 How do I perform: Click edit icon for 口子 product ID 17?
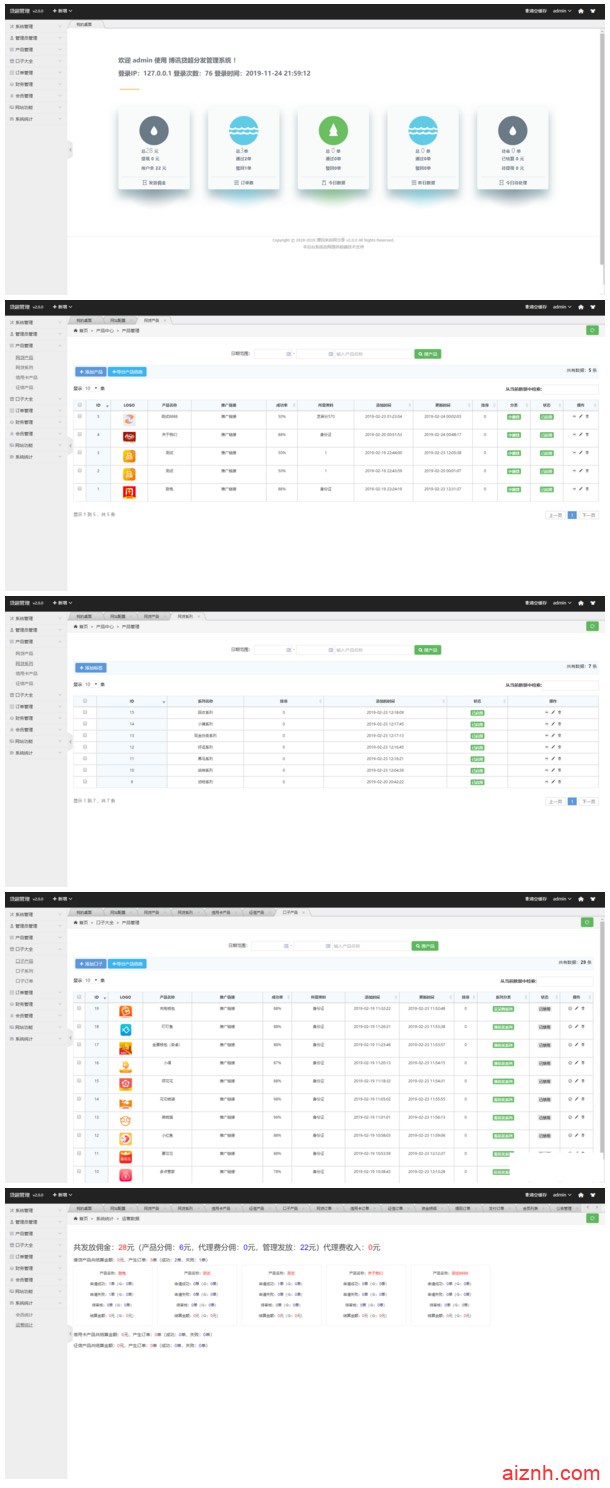coord(579,1047)
